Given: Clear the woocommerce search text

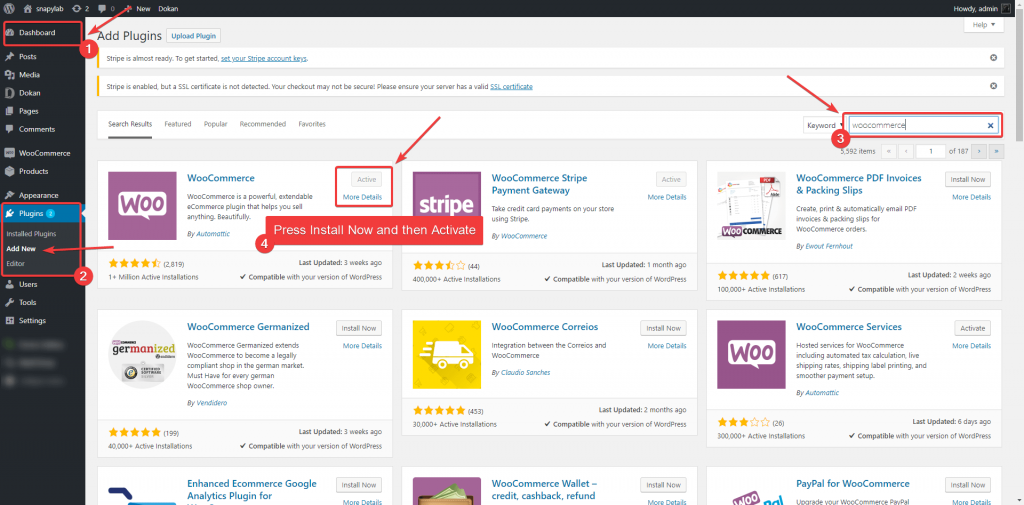Looking at the screenshot, I should tap(990, 125).
